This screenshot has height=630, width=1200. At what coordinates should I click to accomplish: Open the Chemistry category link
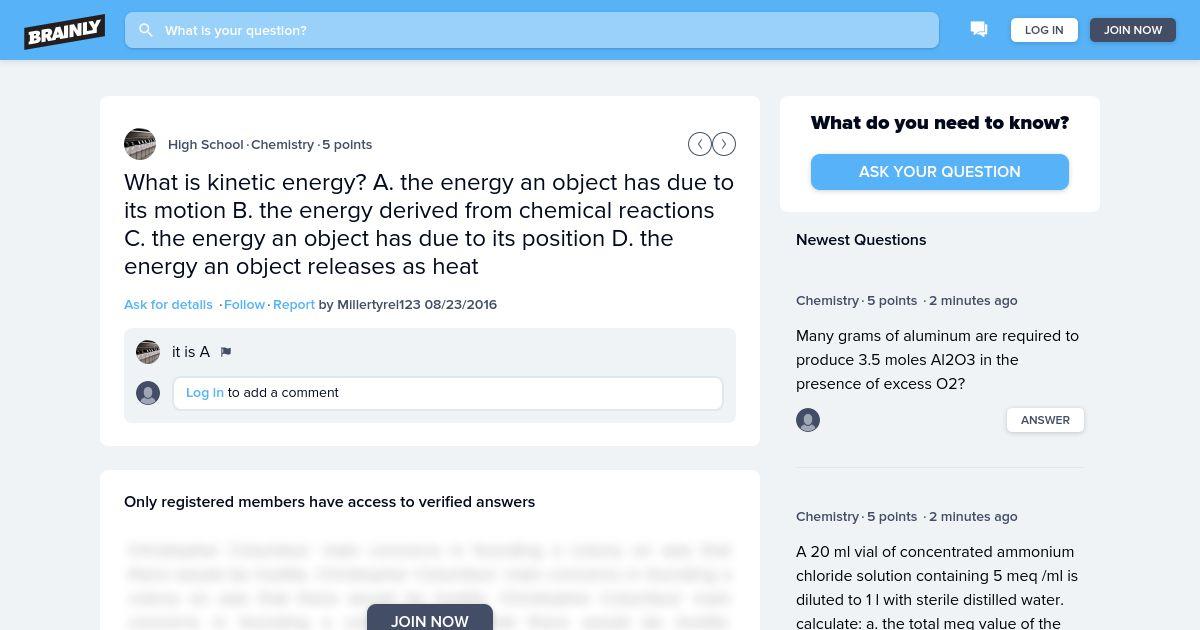click(x=282, y=144)
